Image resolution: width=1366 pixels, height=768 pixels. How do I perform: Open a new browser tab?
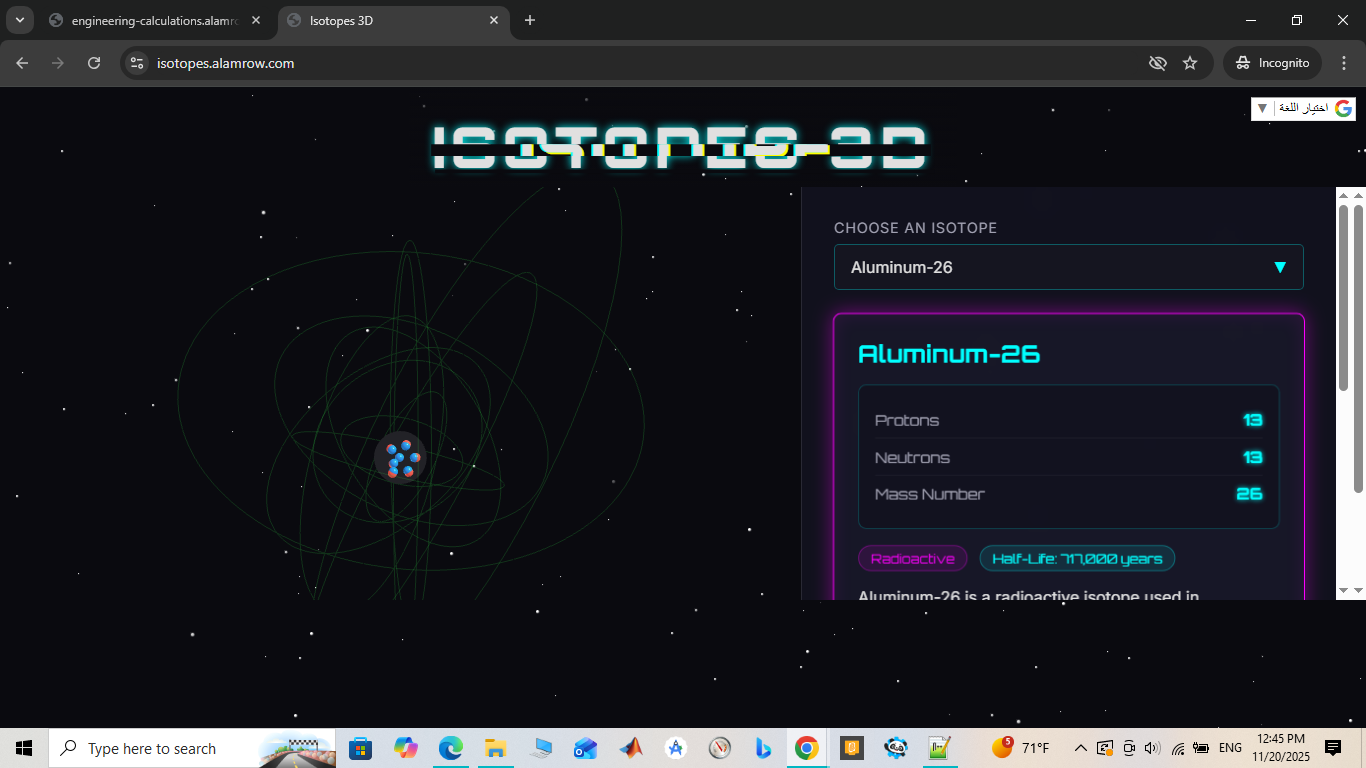[530, 20]
